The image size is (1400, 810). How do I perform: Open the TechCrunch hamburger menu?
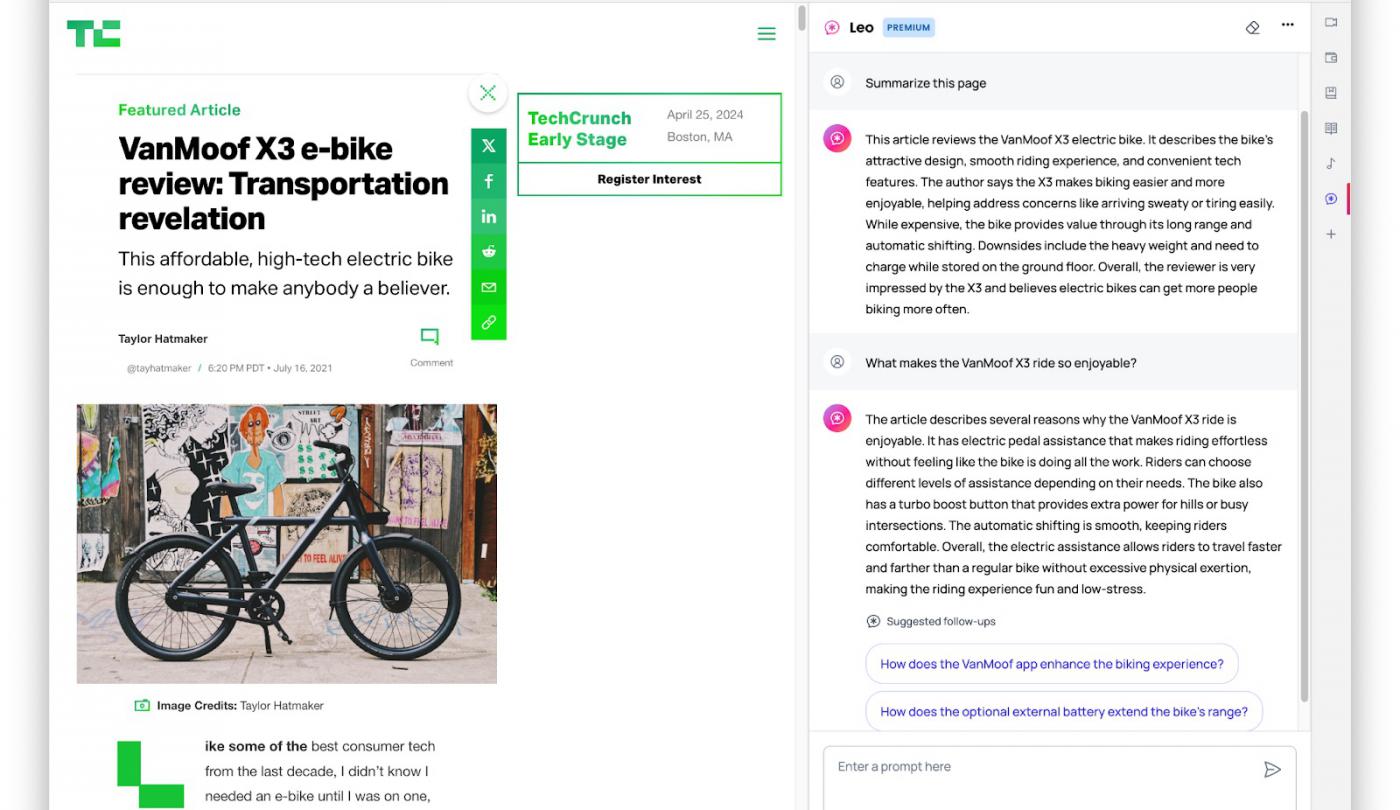coord(767,34)
